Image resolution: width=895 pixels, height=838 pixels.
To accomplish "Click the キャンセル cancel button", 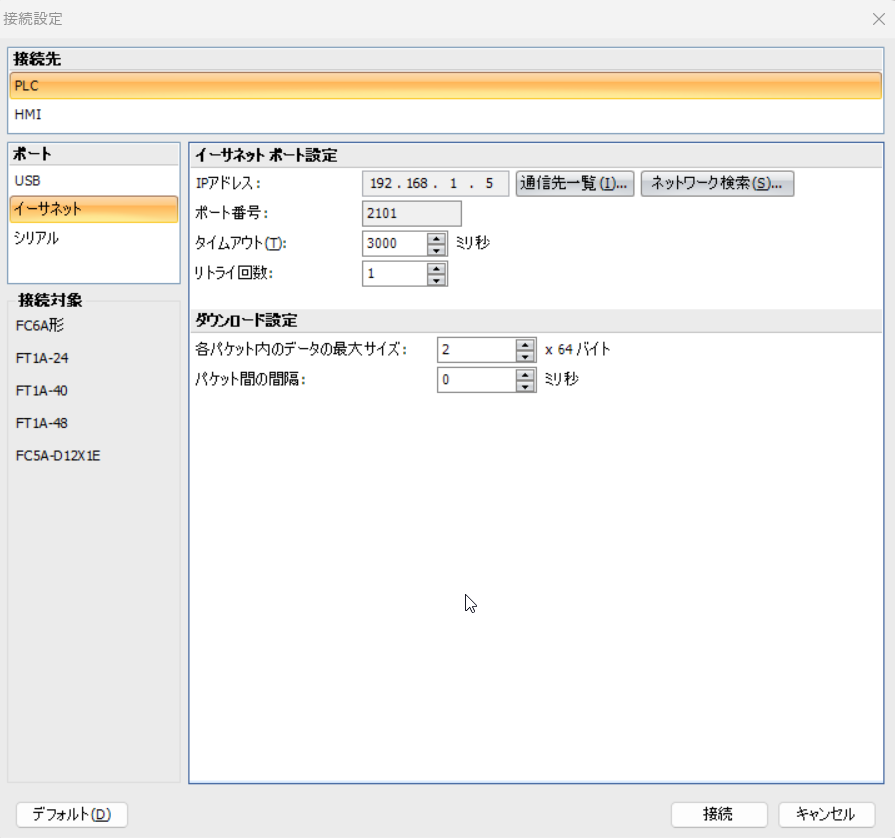I will click(826, 814).
